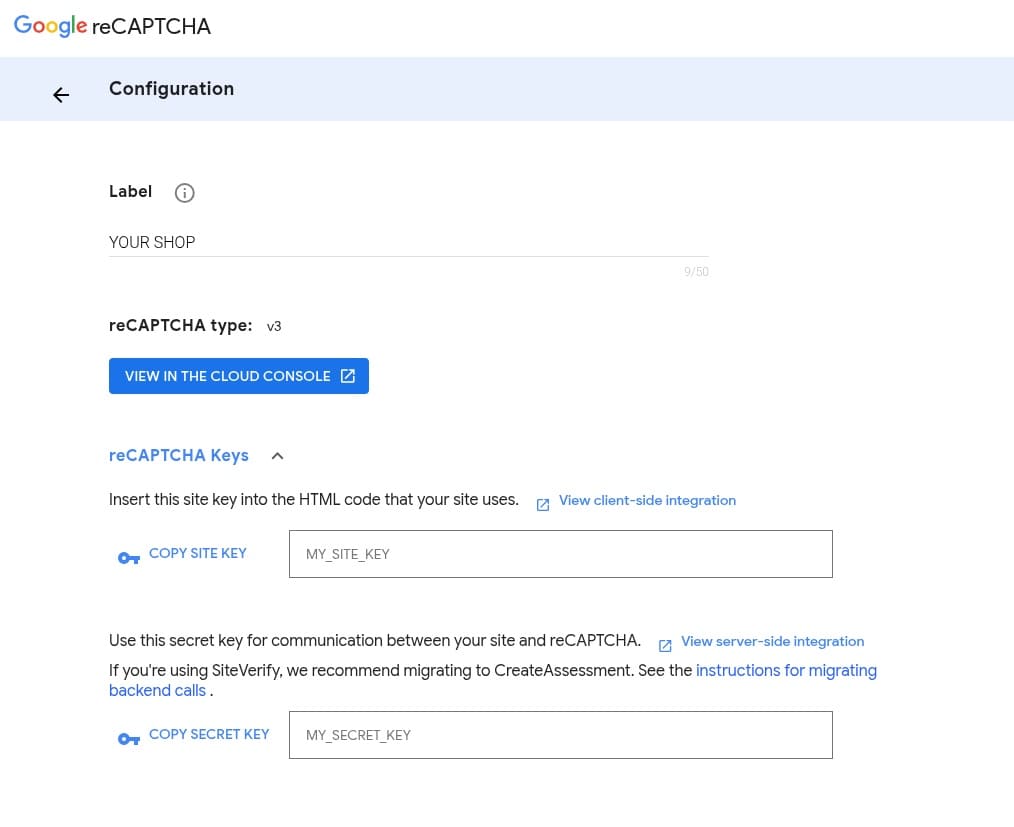Screen dimensions: 1014x827
Task: Open View client-side integration link
Action: pyautogui.click(x=647, y=500)
